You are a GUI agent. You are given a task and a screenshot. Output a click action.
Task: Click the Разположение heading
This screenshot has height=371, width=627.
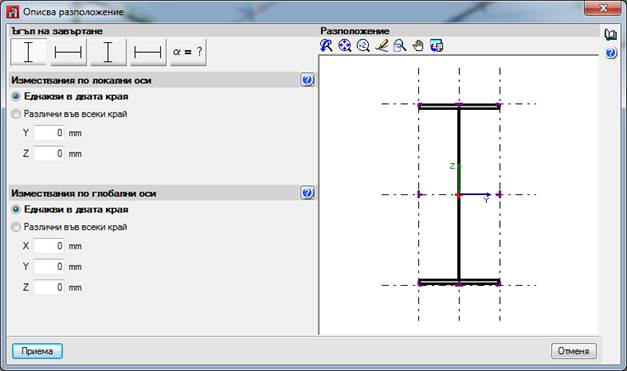click(x=355, y=31)
